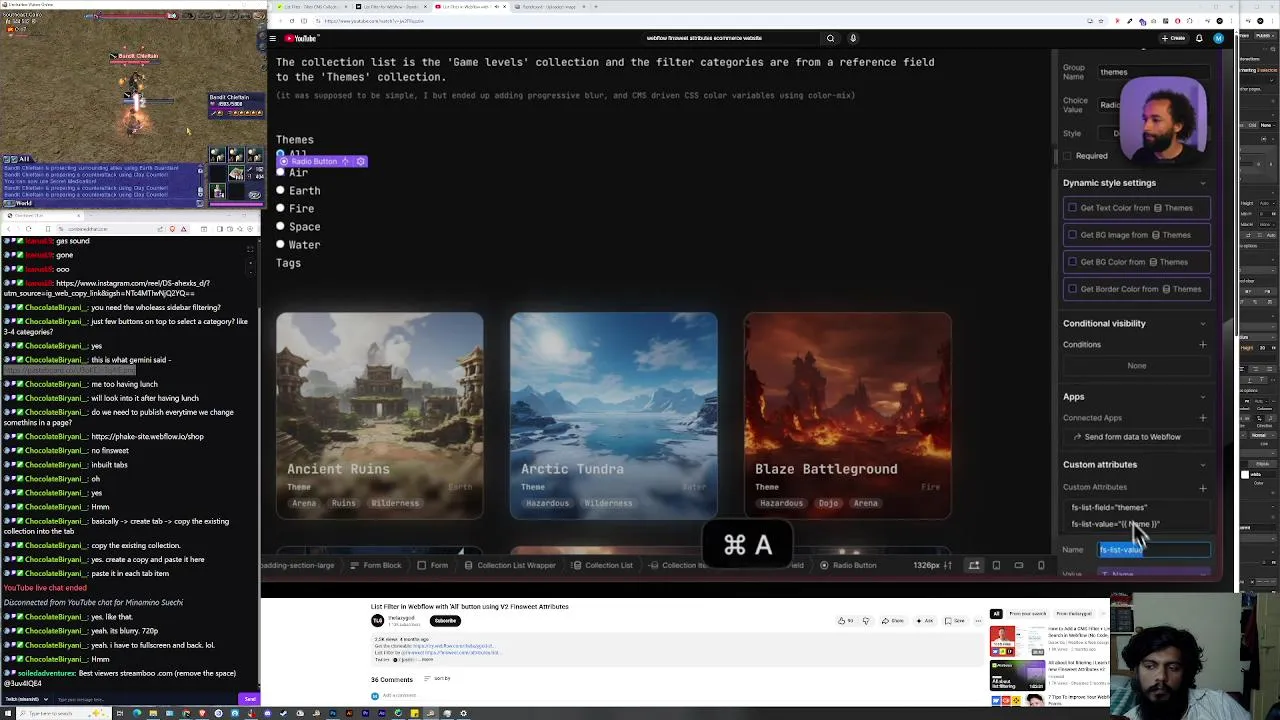Like the video with thumbs up
Screen dimensions: 1280x720
[x=846, y=621]
